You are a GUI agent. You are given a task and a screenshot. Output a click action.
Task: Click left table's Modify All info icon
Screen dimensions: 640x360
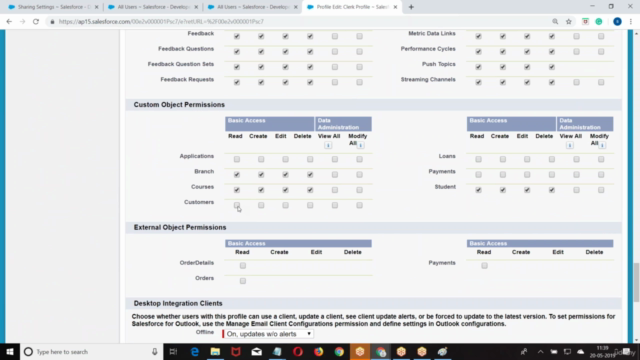[x=360, y=145]
